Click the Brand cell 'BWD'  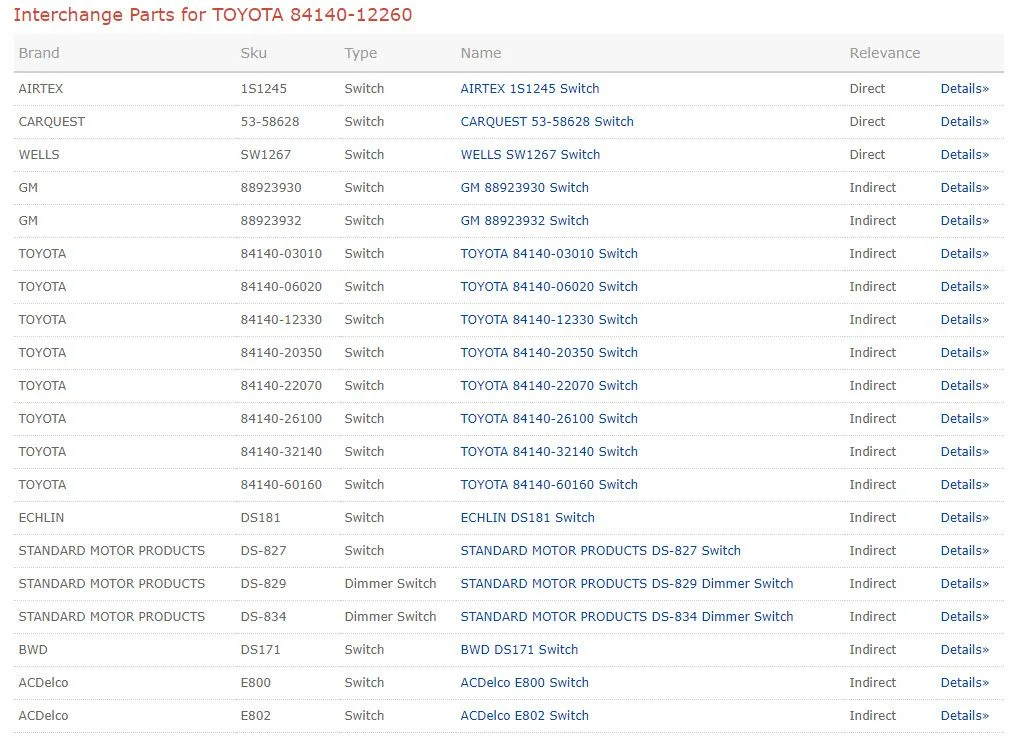point(33,650)
